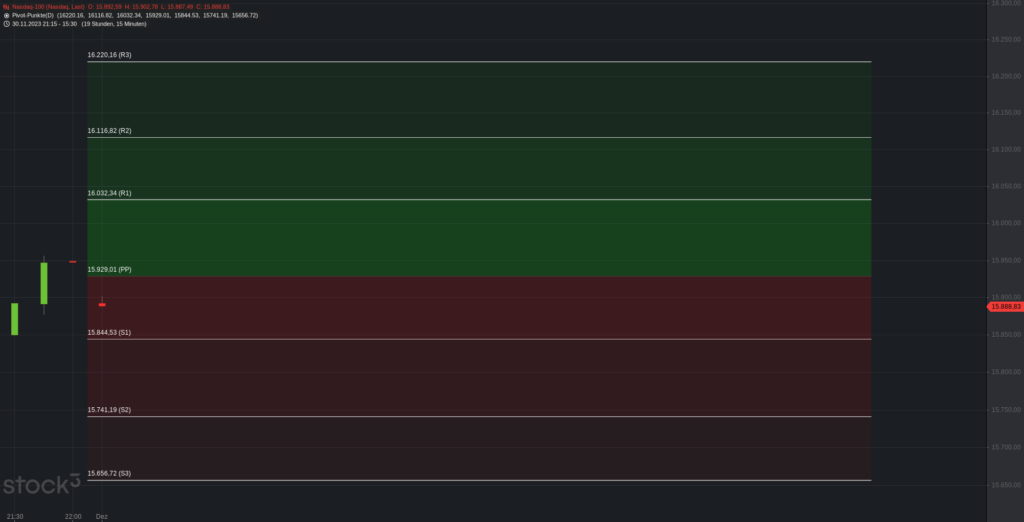Click the 16.032,34 (R1) resistance label
The image size is (1024, 522).
tap(109, 193)
